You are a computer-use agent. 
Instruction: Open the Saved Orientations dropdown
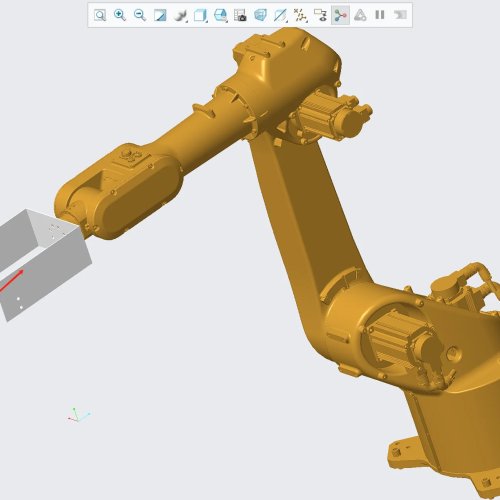[220, 15]
